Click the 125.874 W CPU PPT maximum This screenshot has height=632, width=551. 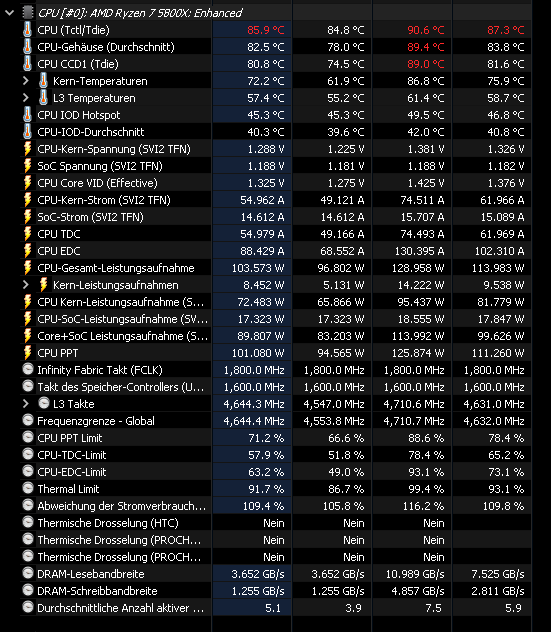pyautogui.click(x=418, y=353)
